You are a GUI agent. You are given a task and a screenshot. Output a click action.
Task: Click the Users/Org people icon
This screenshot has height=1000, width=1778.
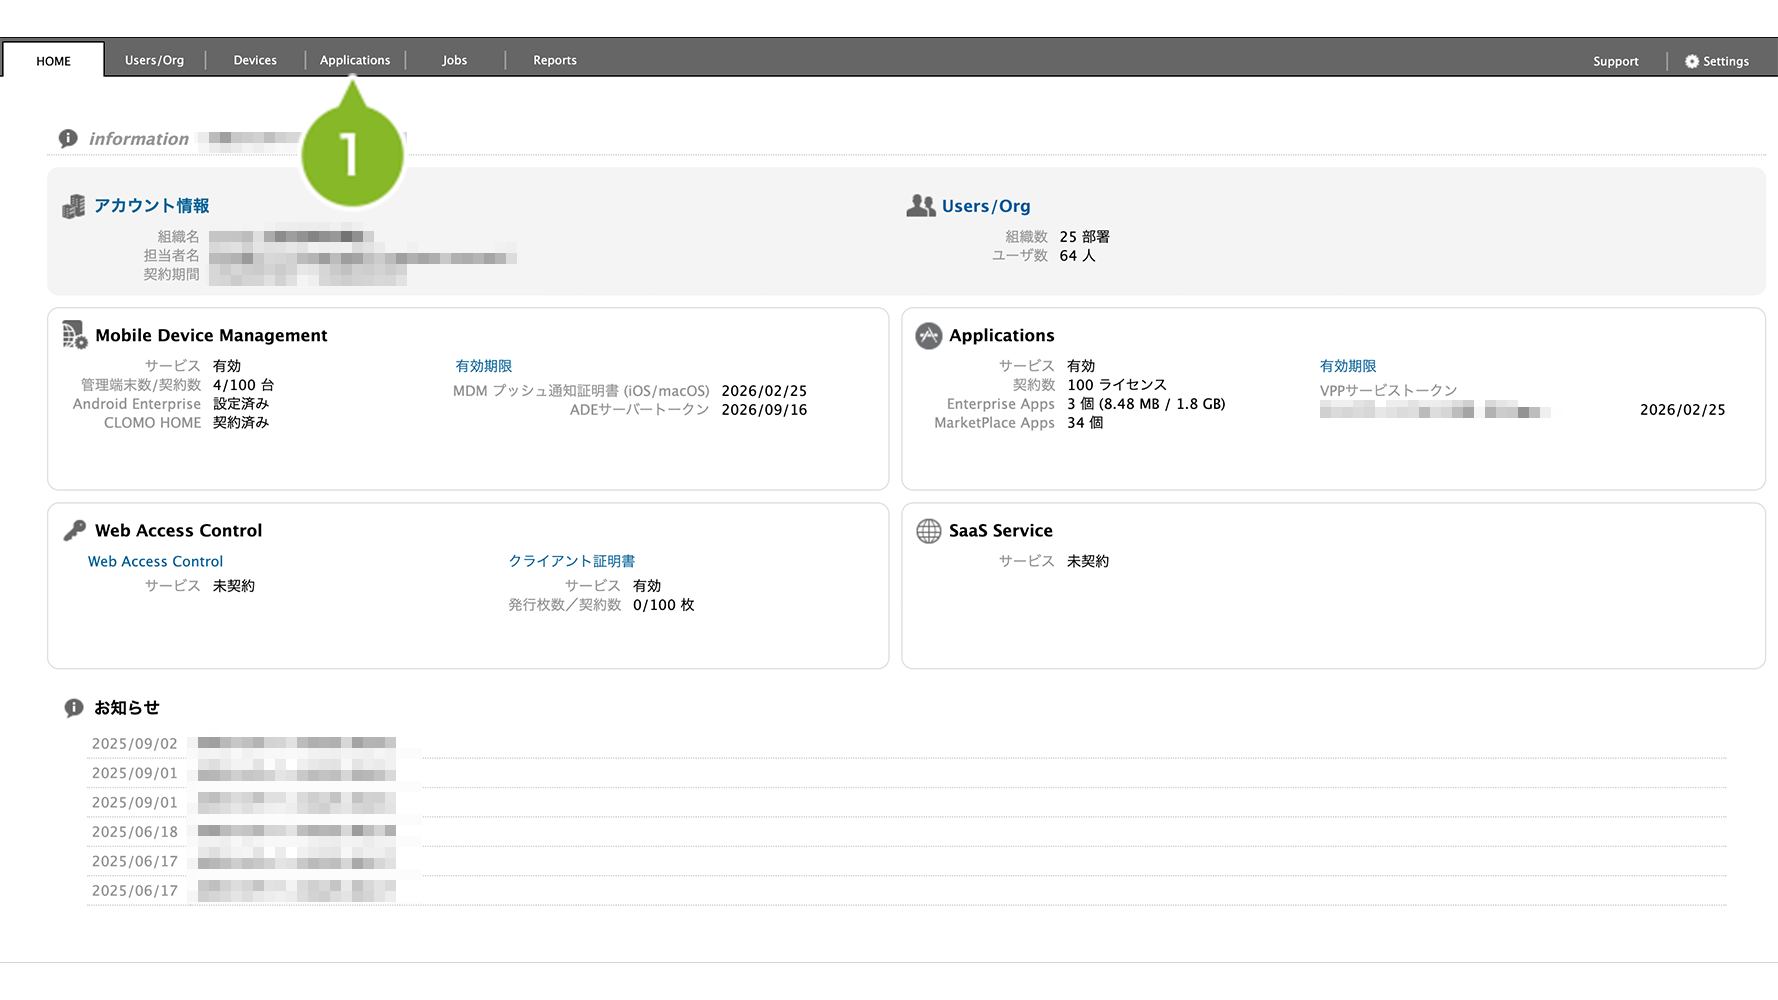click(x=920, y=206)
